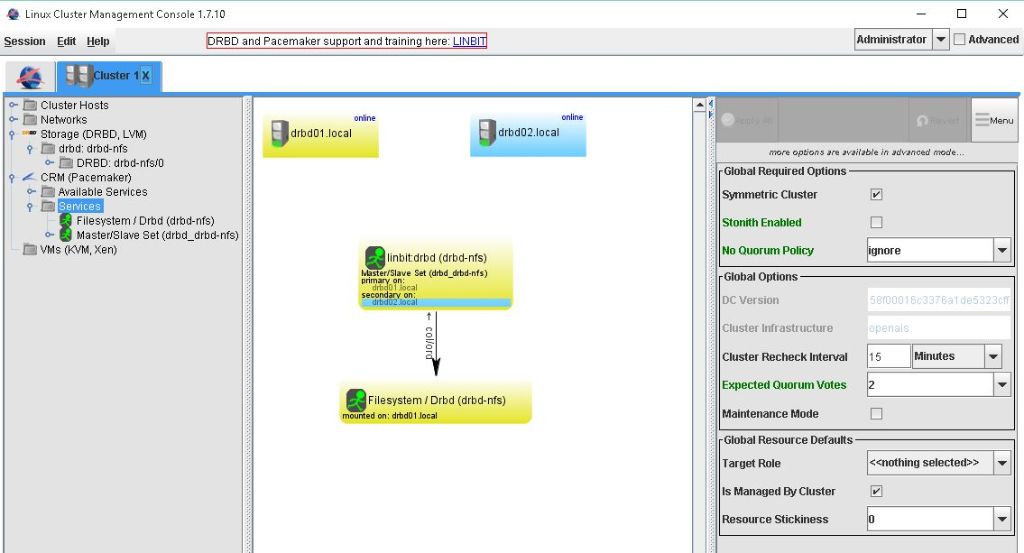Viewport: 1024px width, 553px height.
Task: Collapse the Services tree node
Action: [x=29, y=207]
